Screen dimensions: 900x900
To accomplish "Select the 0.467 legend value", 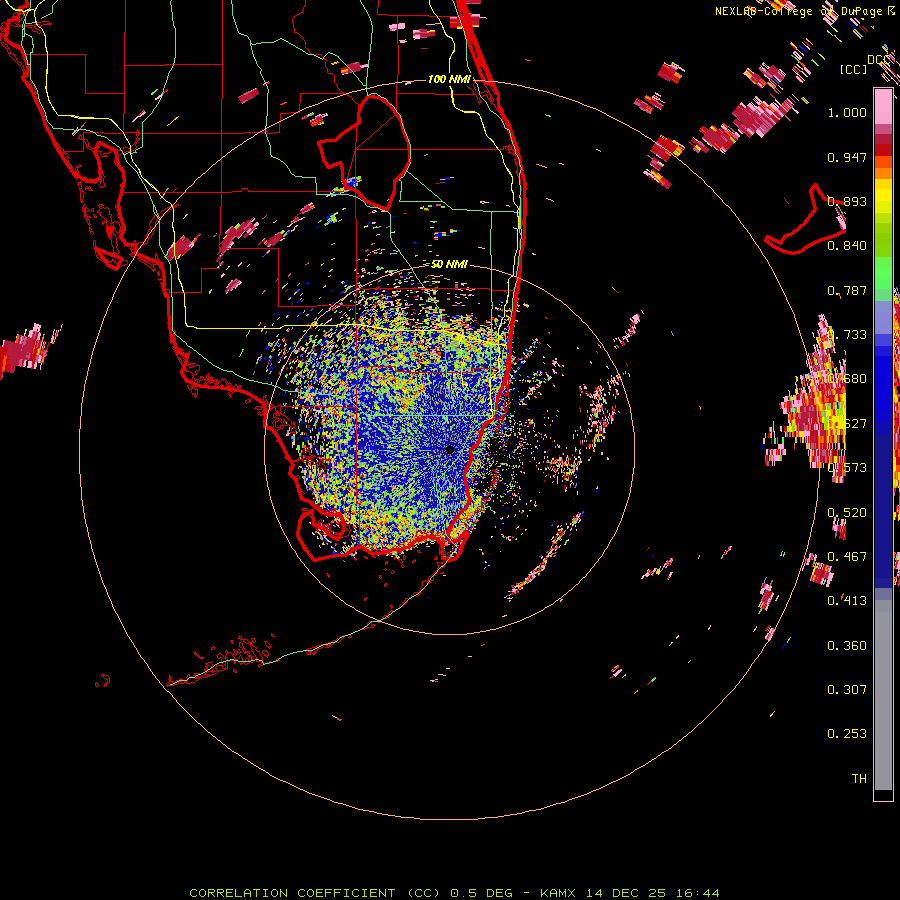I will 847,557.
